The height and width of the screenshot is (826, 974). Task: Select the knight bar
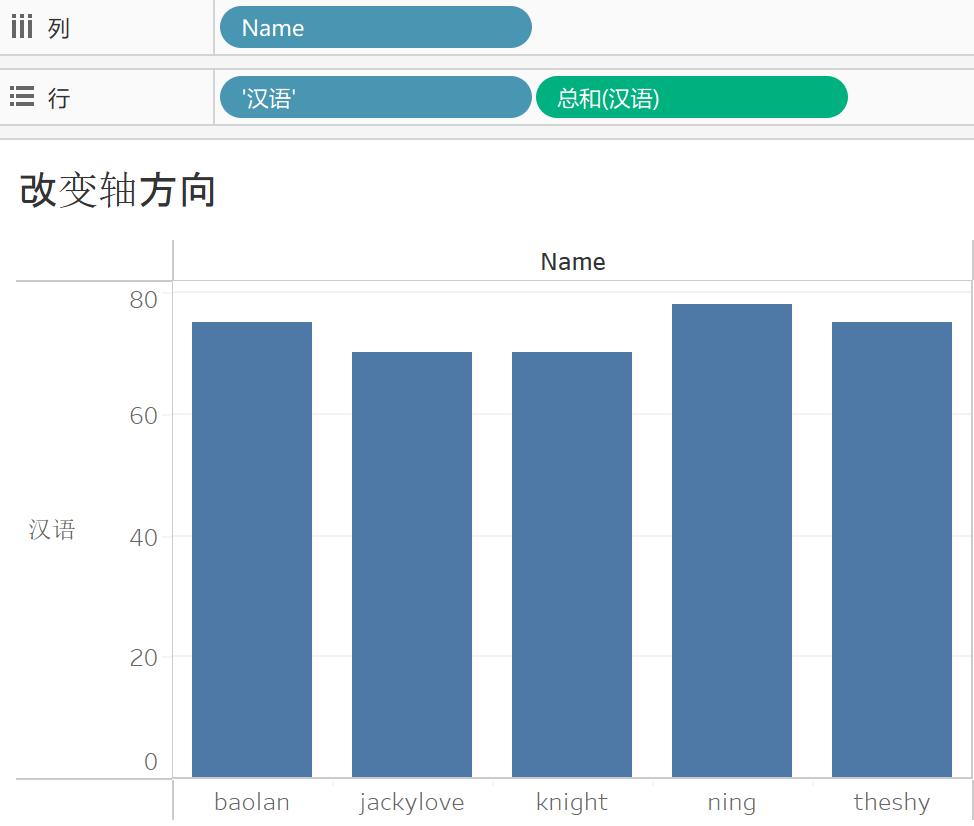pos(571,565)
